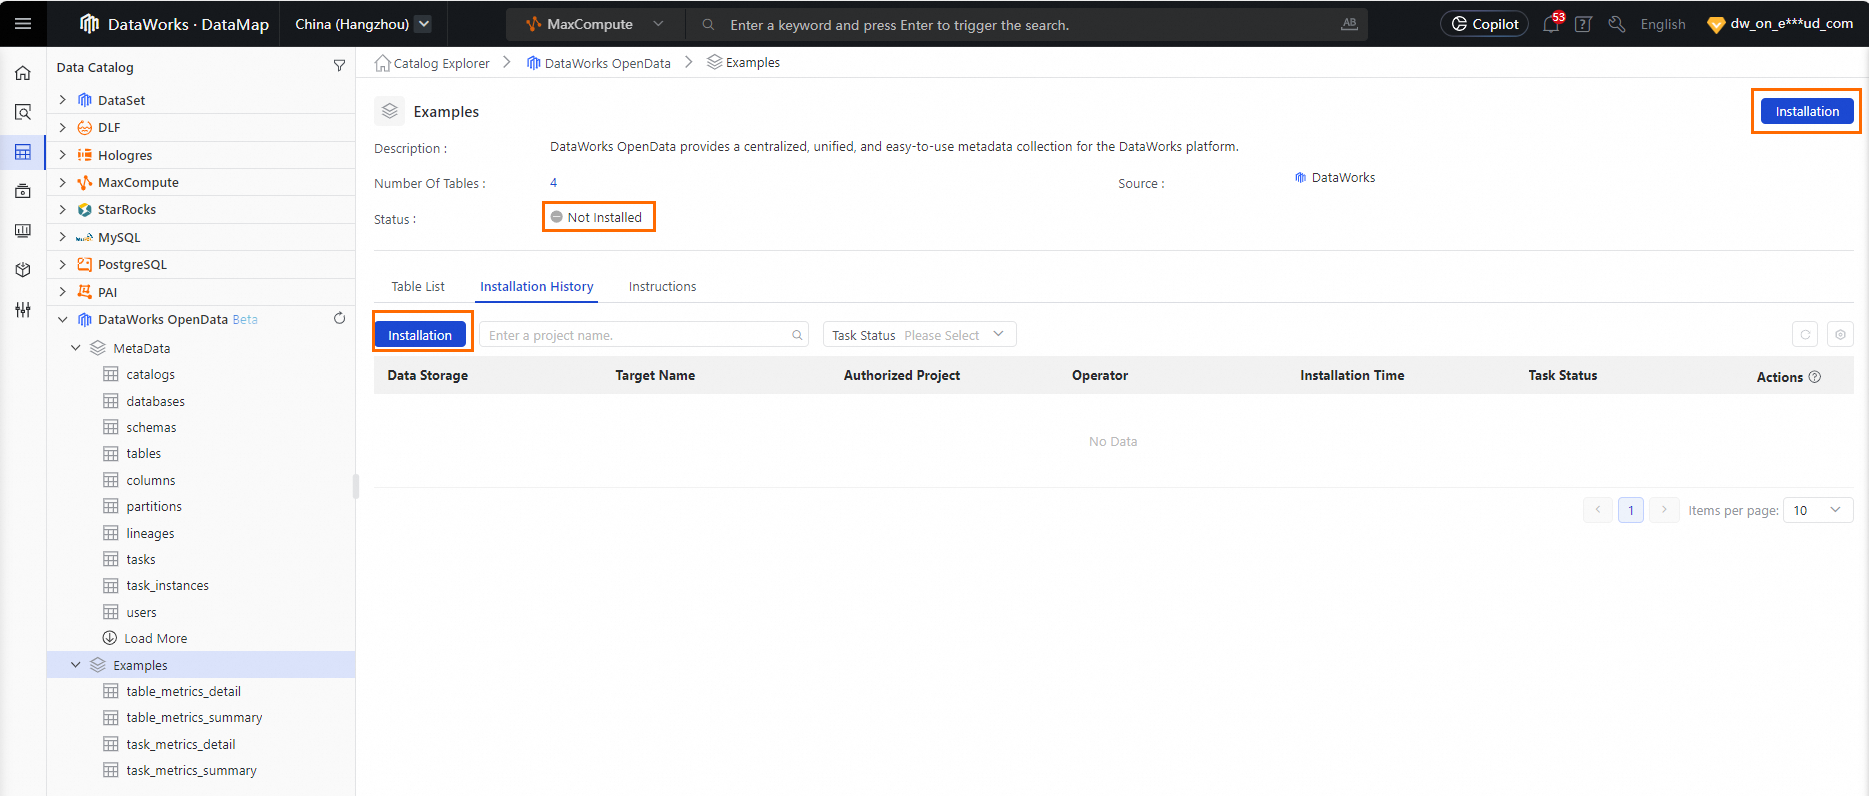The image size is (1869, 796).
Task: Collapse the MetaData tree node
Action: coord(76,348)
